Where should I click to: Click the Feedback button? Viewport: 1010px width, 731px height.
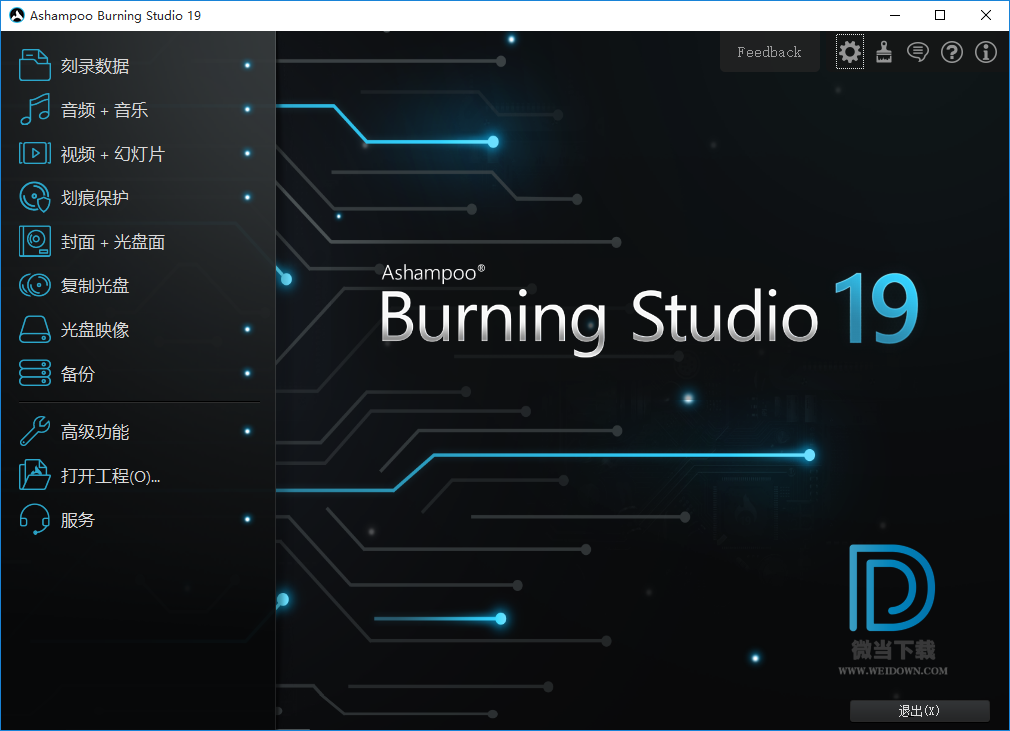(770, 52)
